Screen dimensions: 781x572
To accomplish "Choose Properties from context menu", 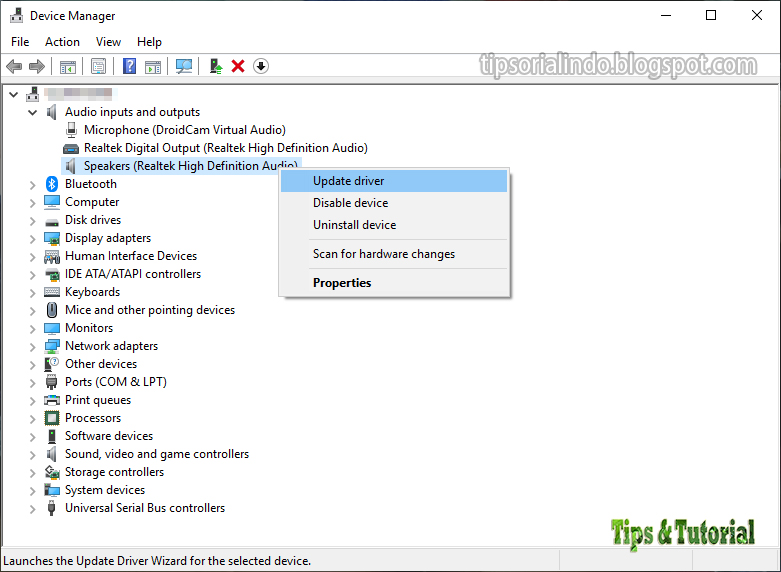I will [394, 283].
